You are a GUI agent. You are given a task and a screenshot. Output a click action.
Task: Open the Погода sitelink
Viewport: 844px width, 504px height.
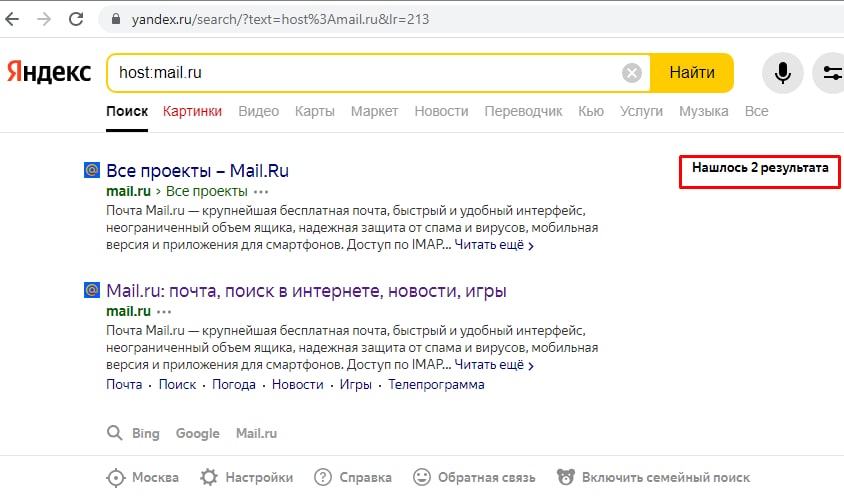pos(234,384)
